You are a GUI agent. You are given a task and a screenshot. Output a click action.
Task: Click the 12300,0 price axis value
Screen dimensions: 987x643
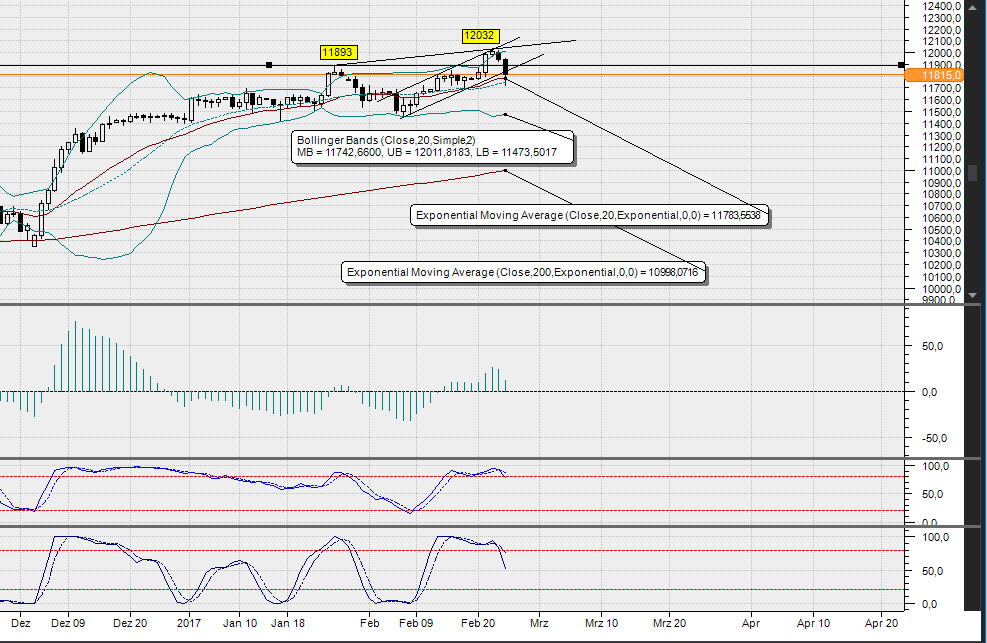(x=942, y=18)
